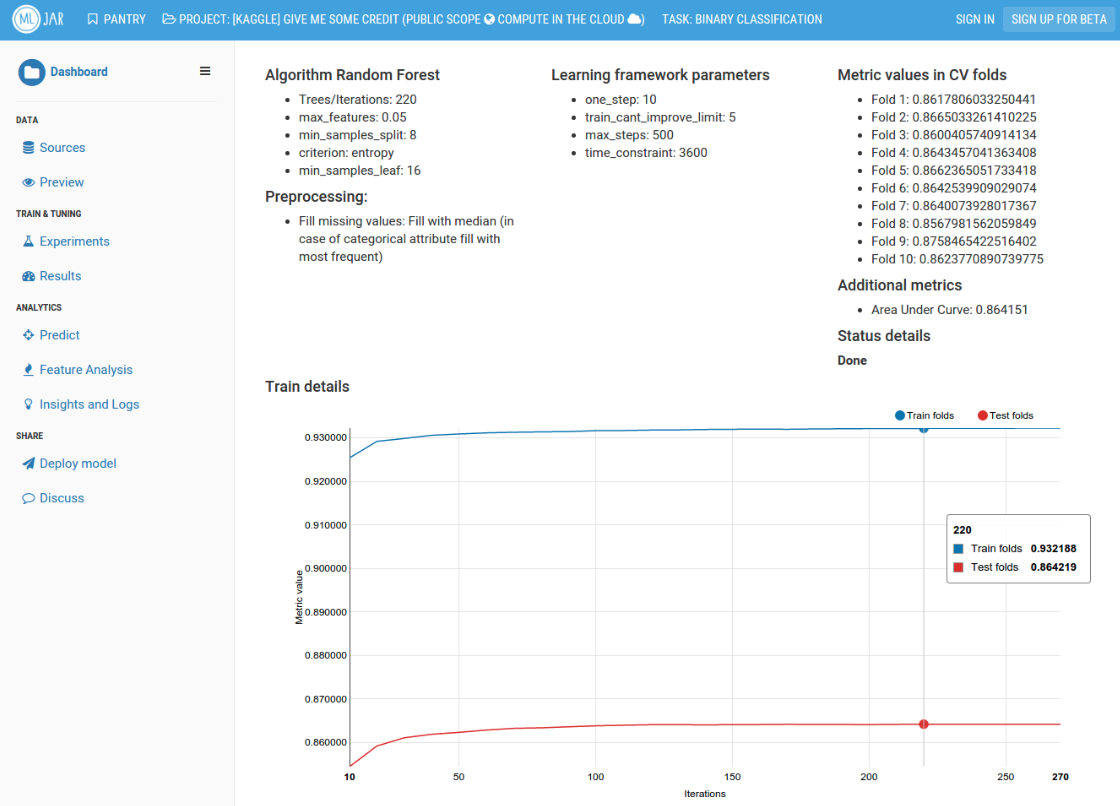
Task: Click the Experiments flask icon
Action: pyautogui.click(x=29, y=242)
